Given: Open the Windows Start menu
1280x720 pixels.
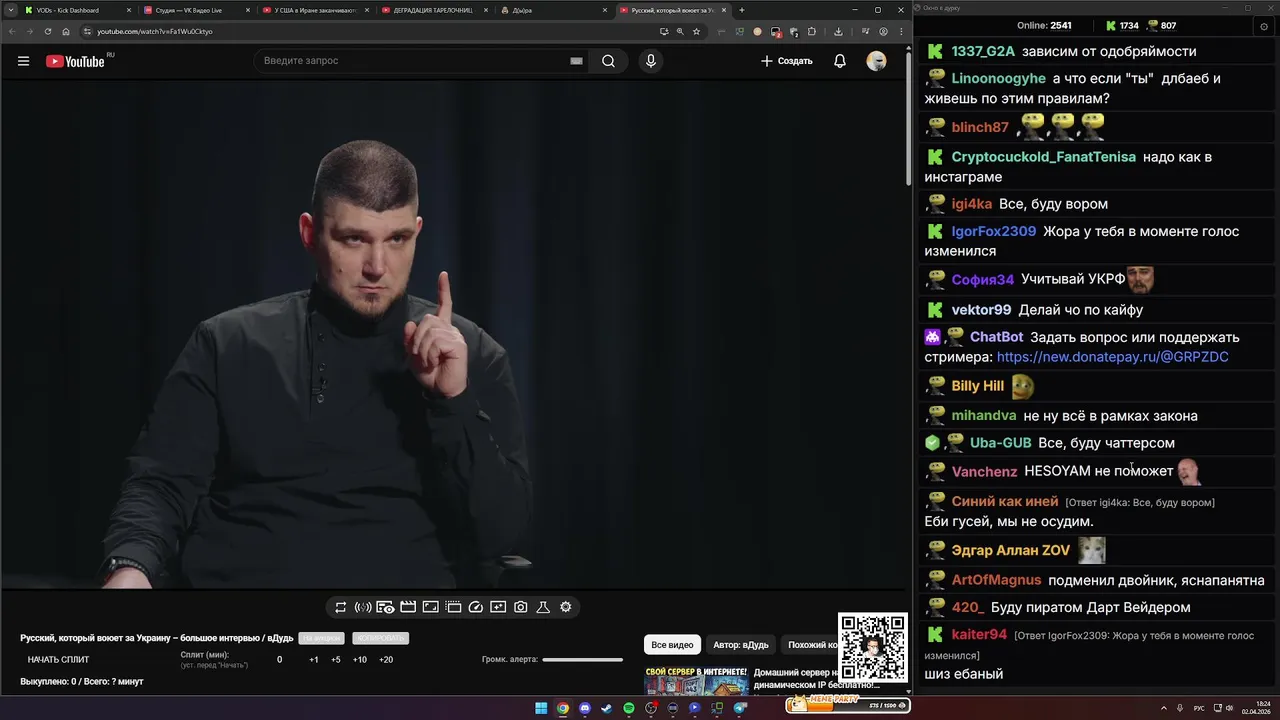Looking at the screenshot, I should click(541, 708).
